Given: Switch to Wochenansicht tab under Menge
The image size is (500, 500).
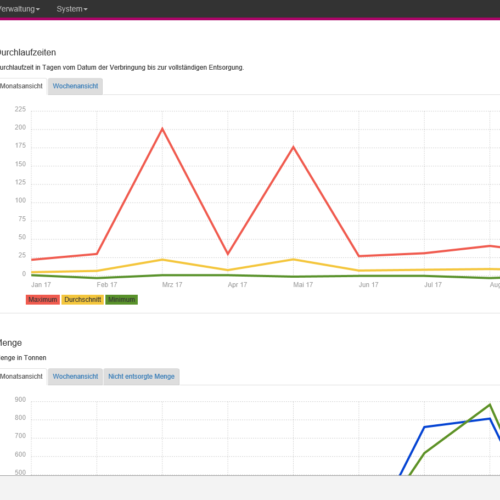Looking at the screenshot, I should coord(75,376).
